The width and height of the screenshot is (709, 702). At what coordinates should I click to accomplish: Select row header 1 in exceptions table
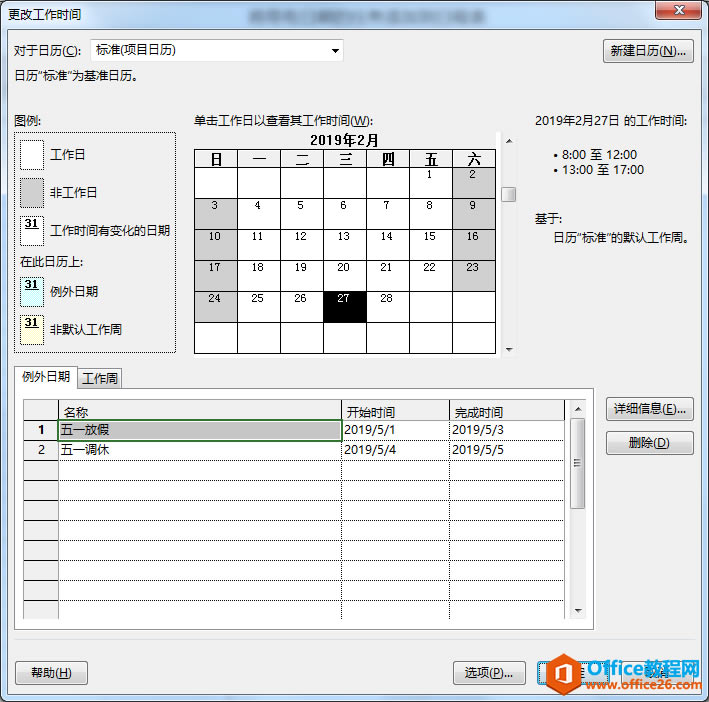click(41, 430)
